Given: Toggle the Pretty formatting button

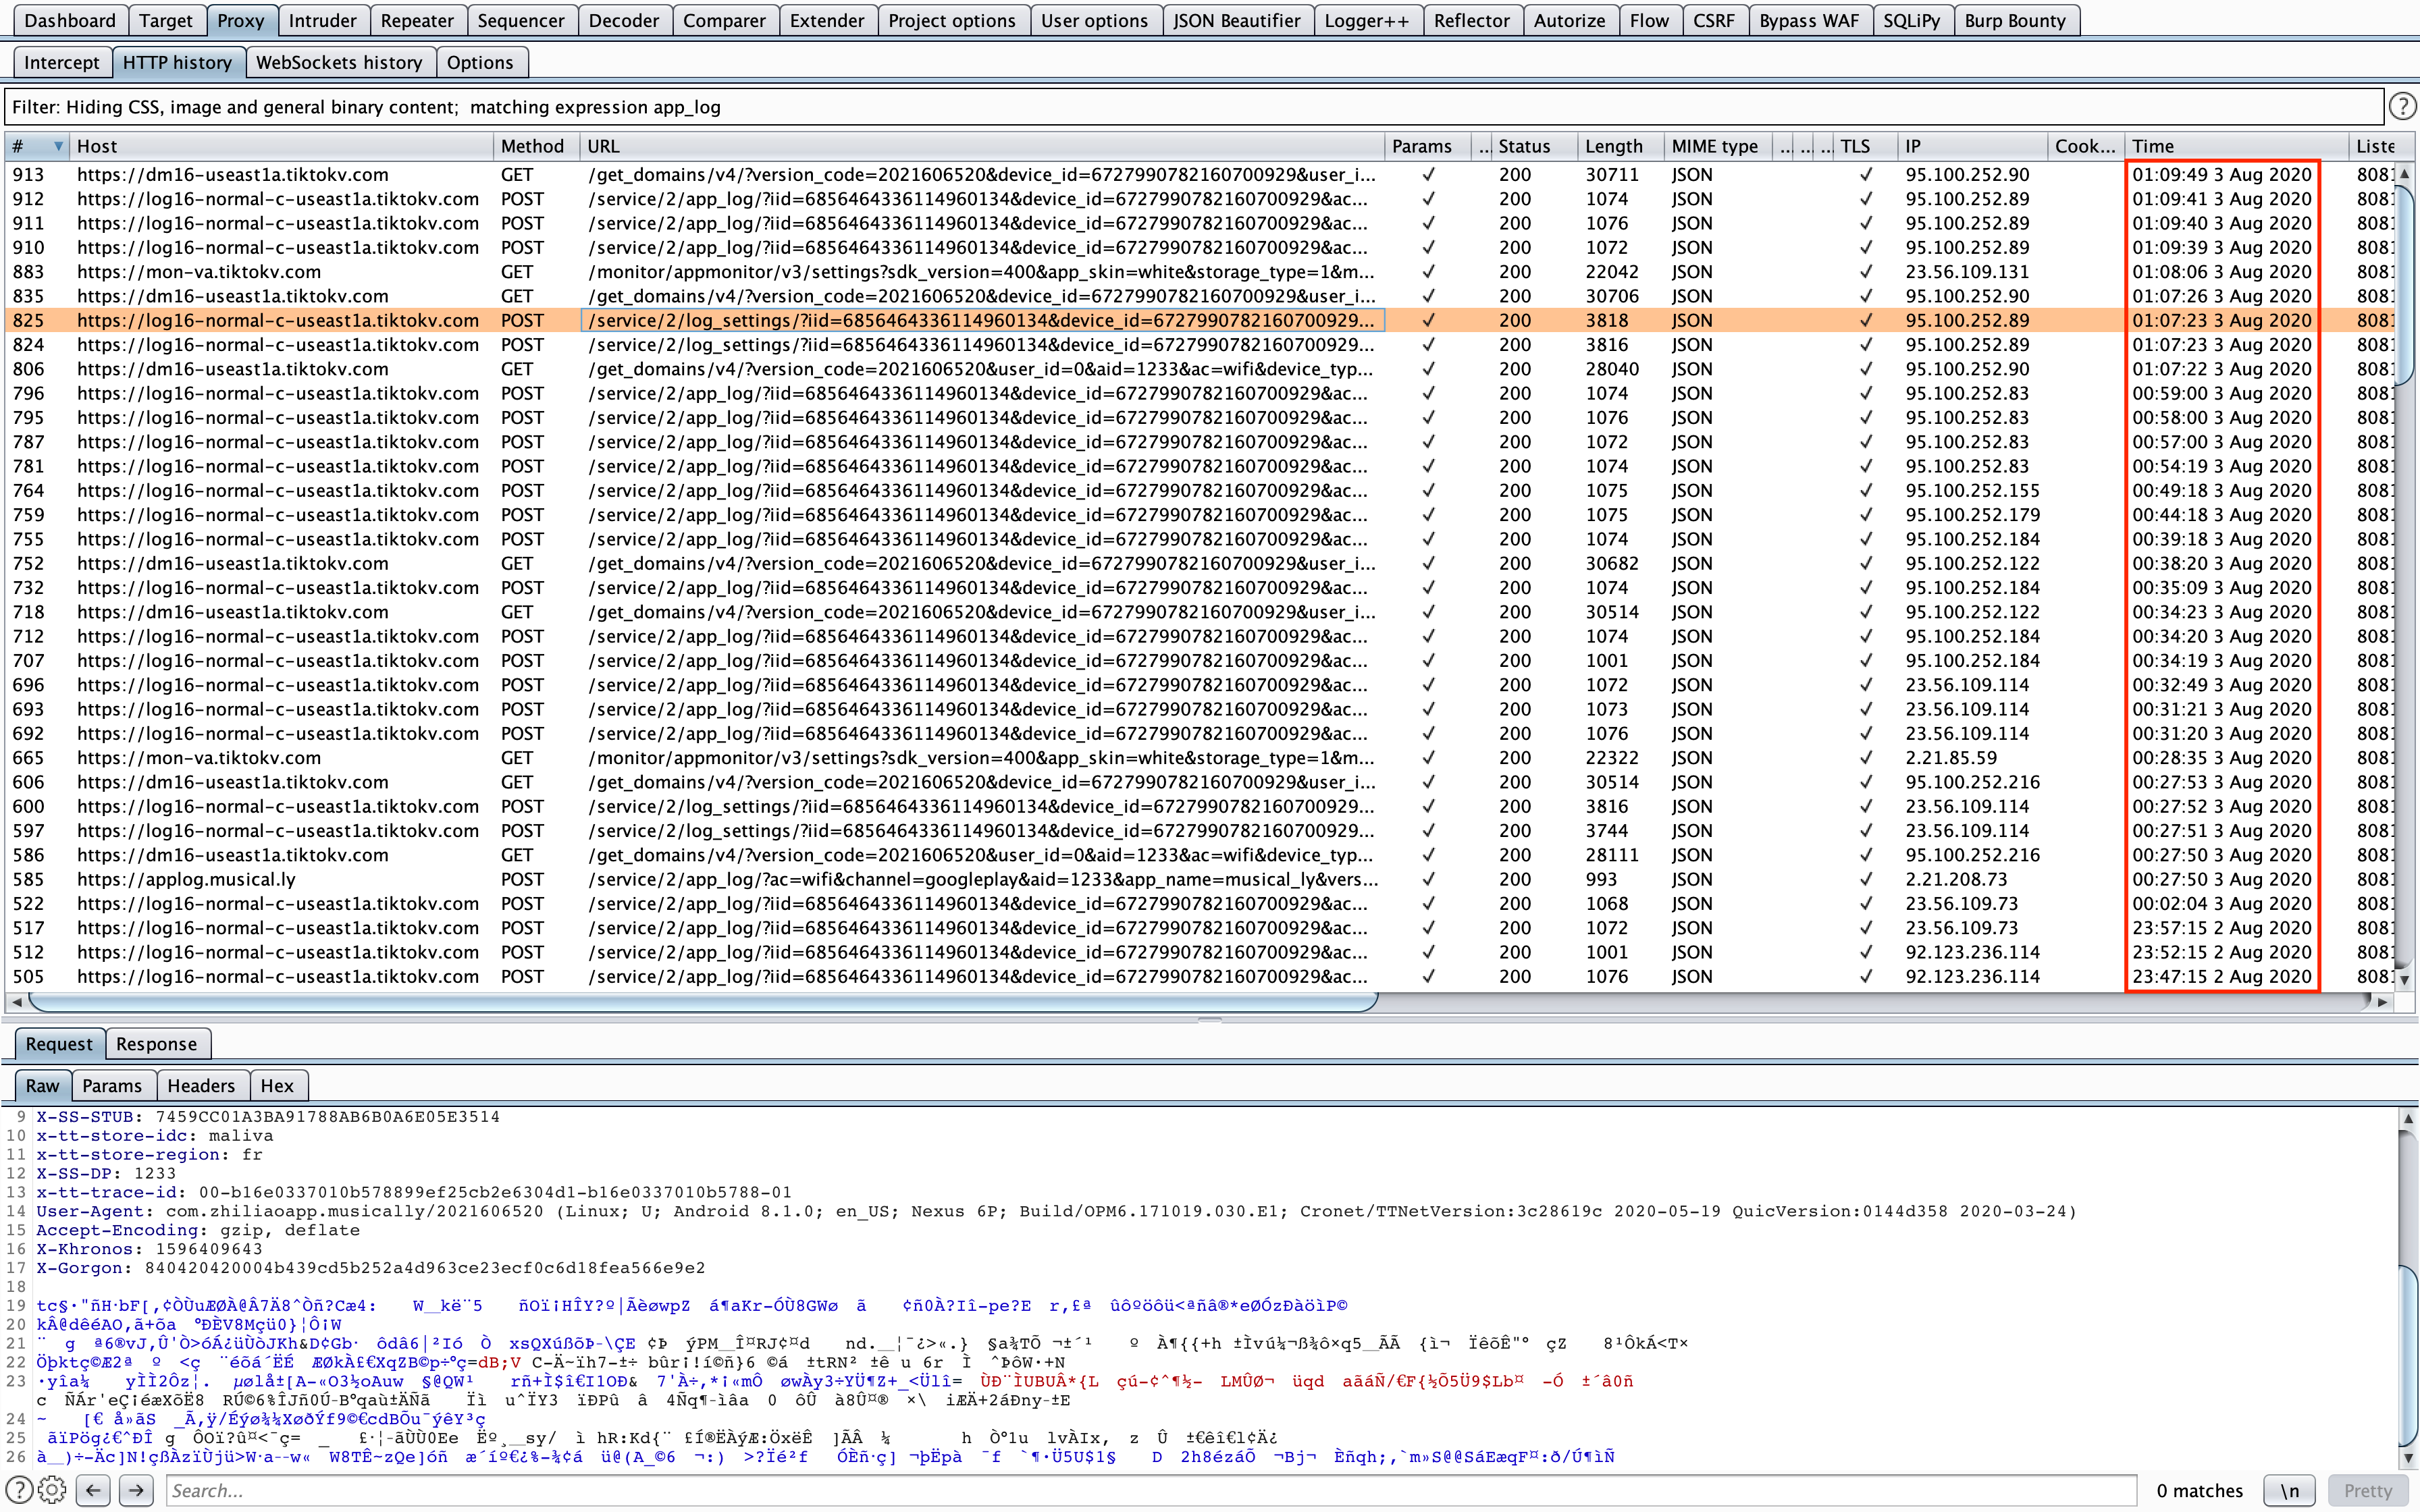Looking at the screenshot, I should click(x=2367, y=1490).
